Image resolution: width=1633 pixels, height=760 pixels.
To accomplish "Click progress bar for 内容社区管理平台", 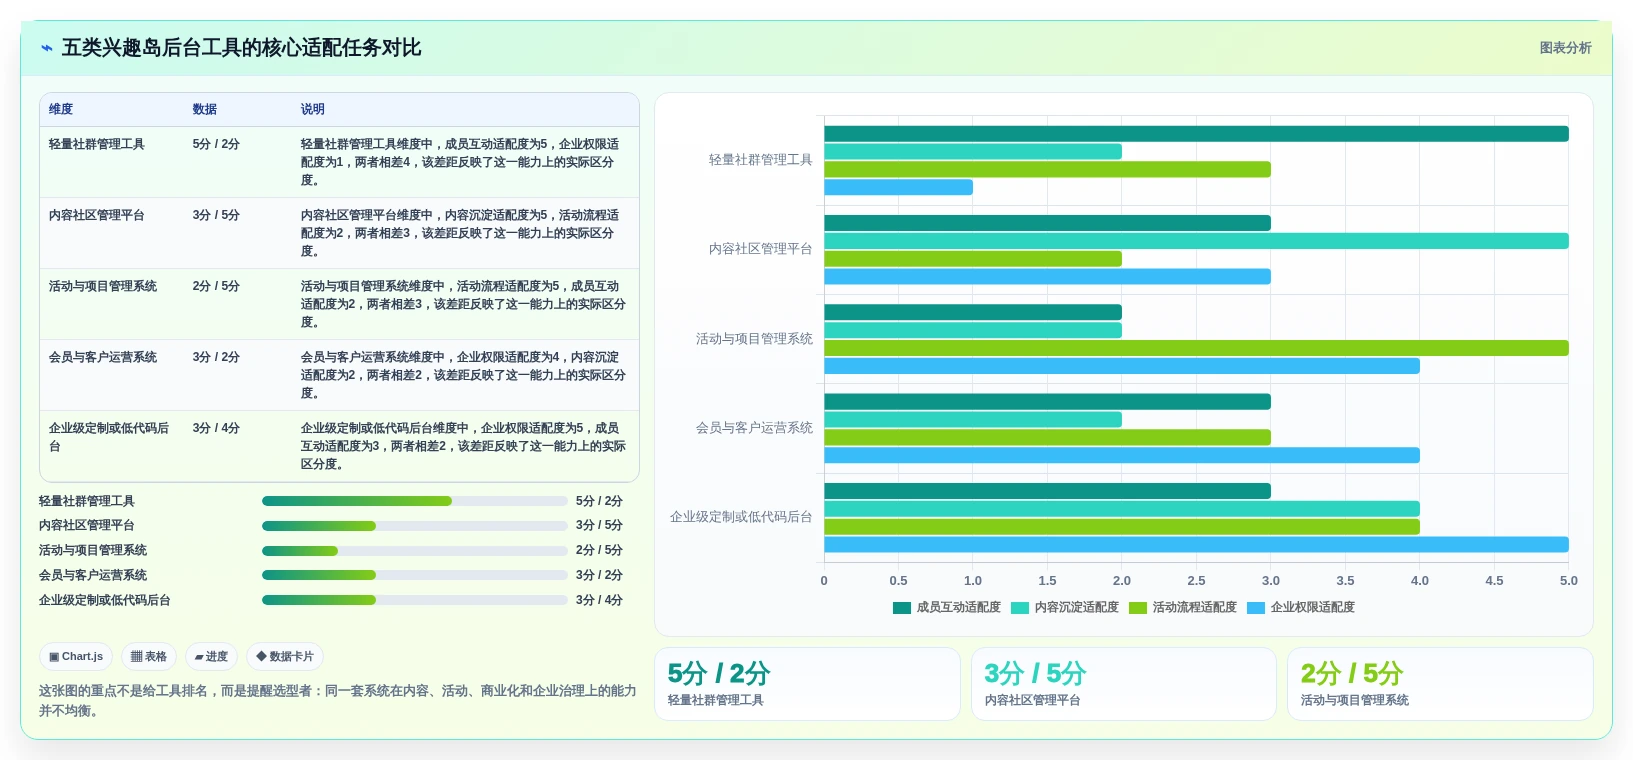I will coord(415,526).
